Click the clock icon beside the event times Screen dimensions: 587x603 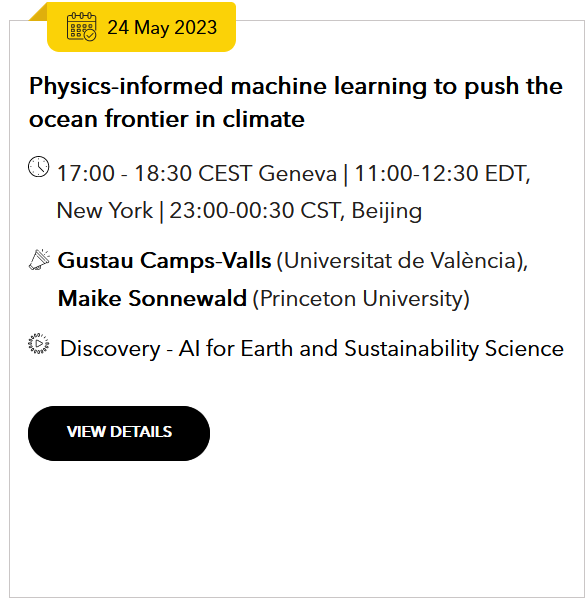(39, 167)
